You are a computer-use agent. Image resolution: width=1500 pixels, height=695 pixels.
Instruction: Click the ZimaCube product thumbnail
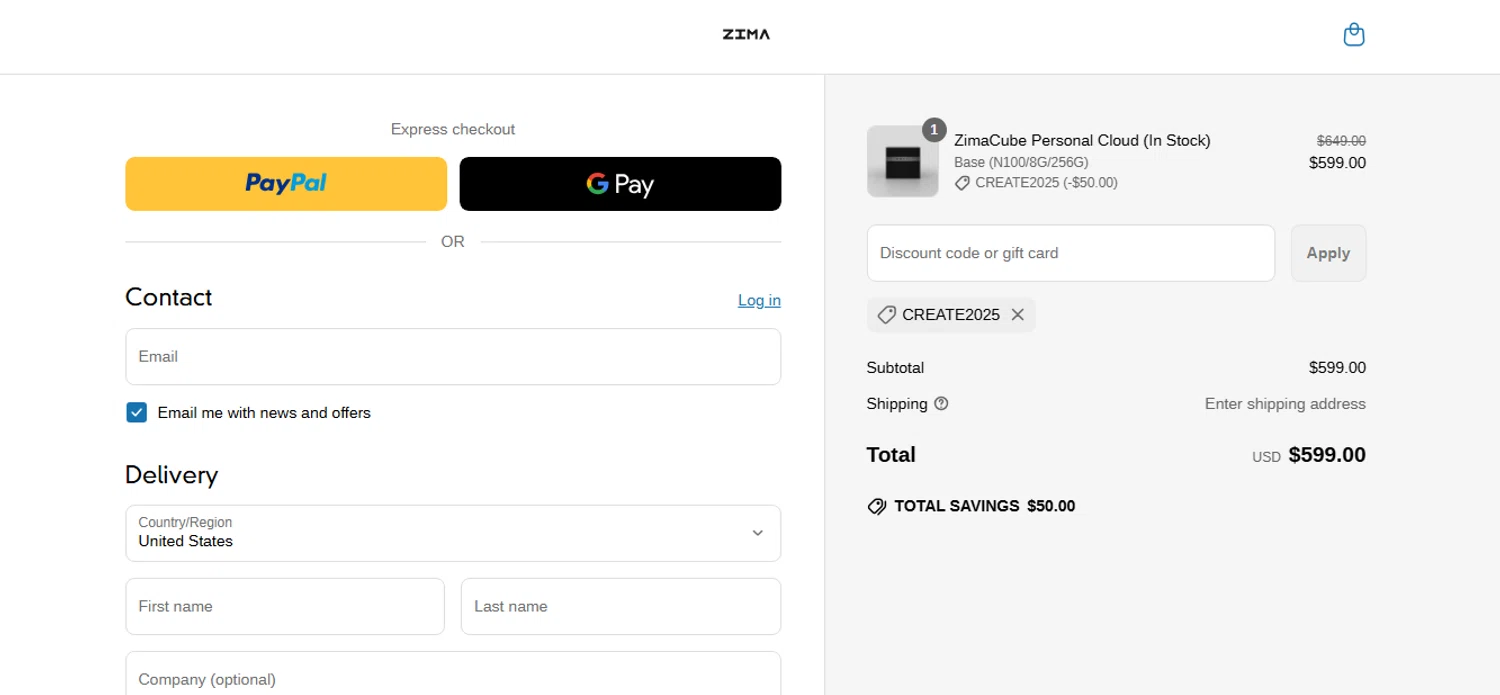point(902,161)
